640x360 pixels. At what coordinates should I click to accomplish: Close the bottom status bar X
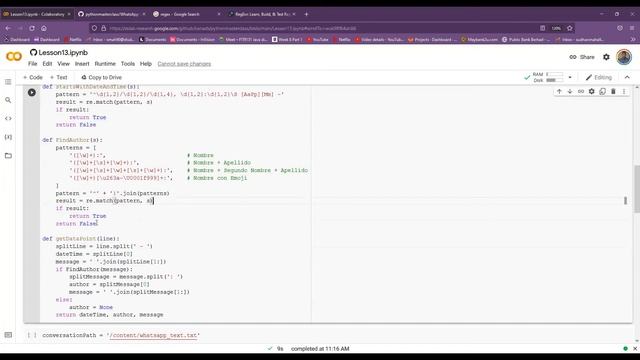[635, 349]
